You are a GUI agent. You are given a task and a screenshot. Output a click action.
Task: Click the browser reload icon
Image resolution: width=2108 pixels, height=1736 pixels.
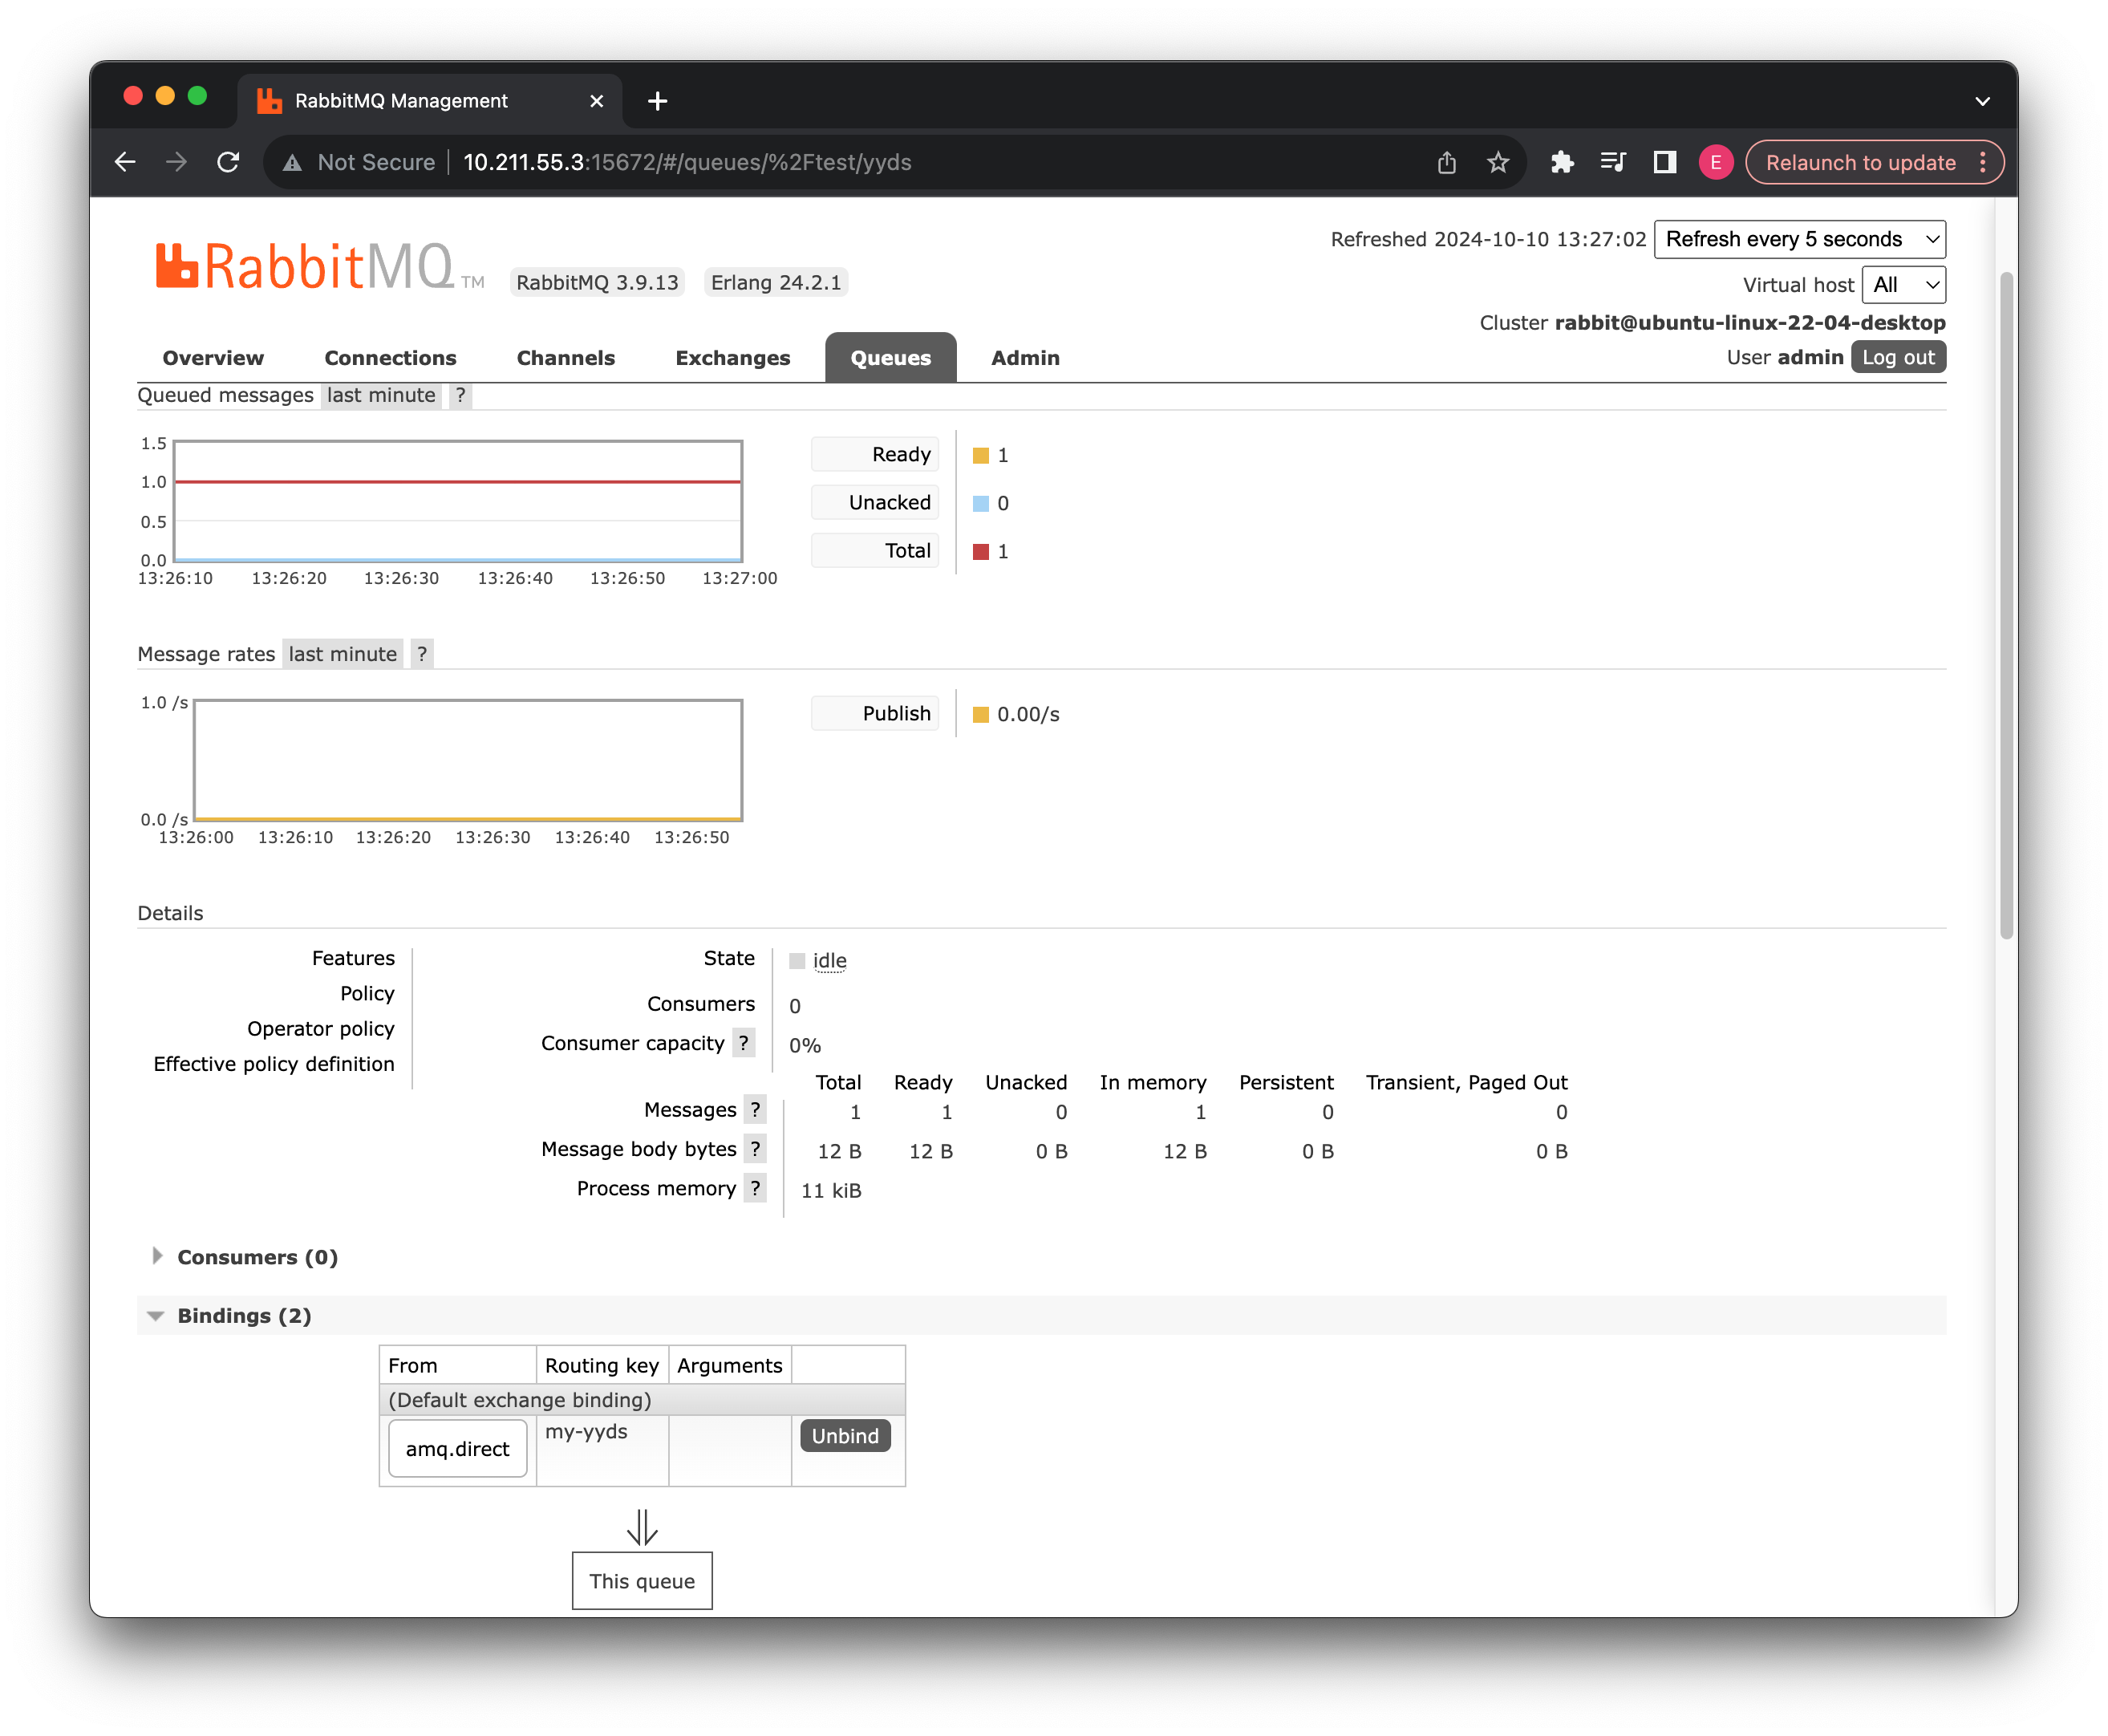pos(228,162)
